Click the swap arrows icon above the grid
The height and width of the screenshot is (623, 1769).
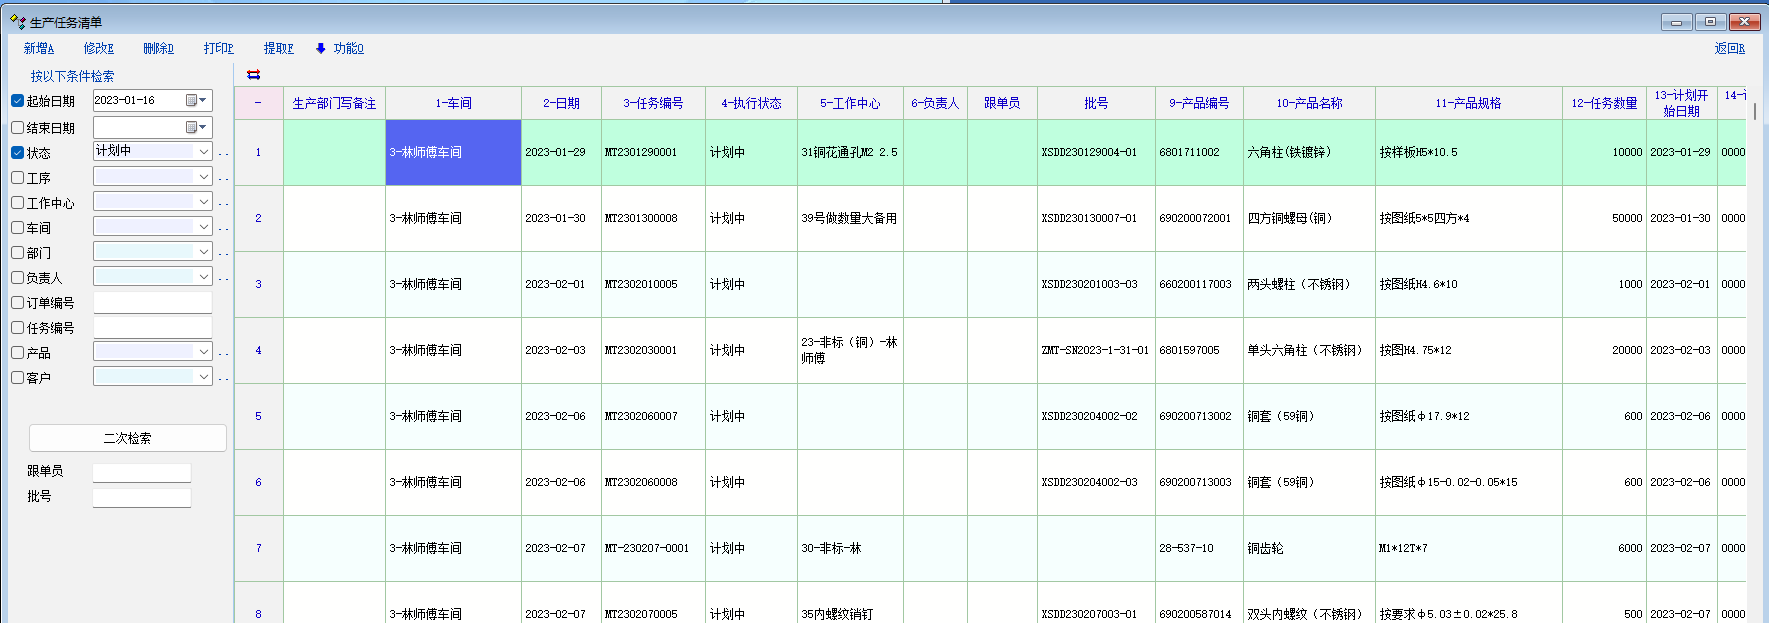(x=253, y=75)
